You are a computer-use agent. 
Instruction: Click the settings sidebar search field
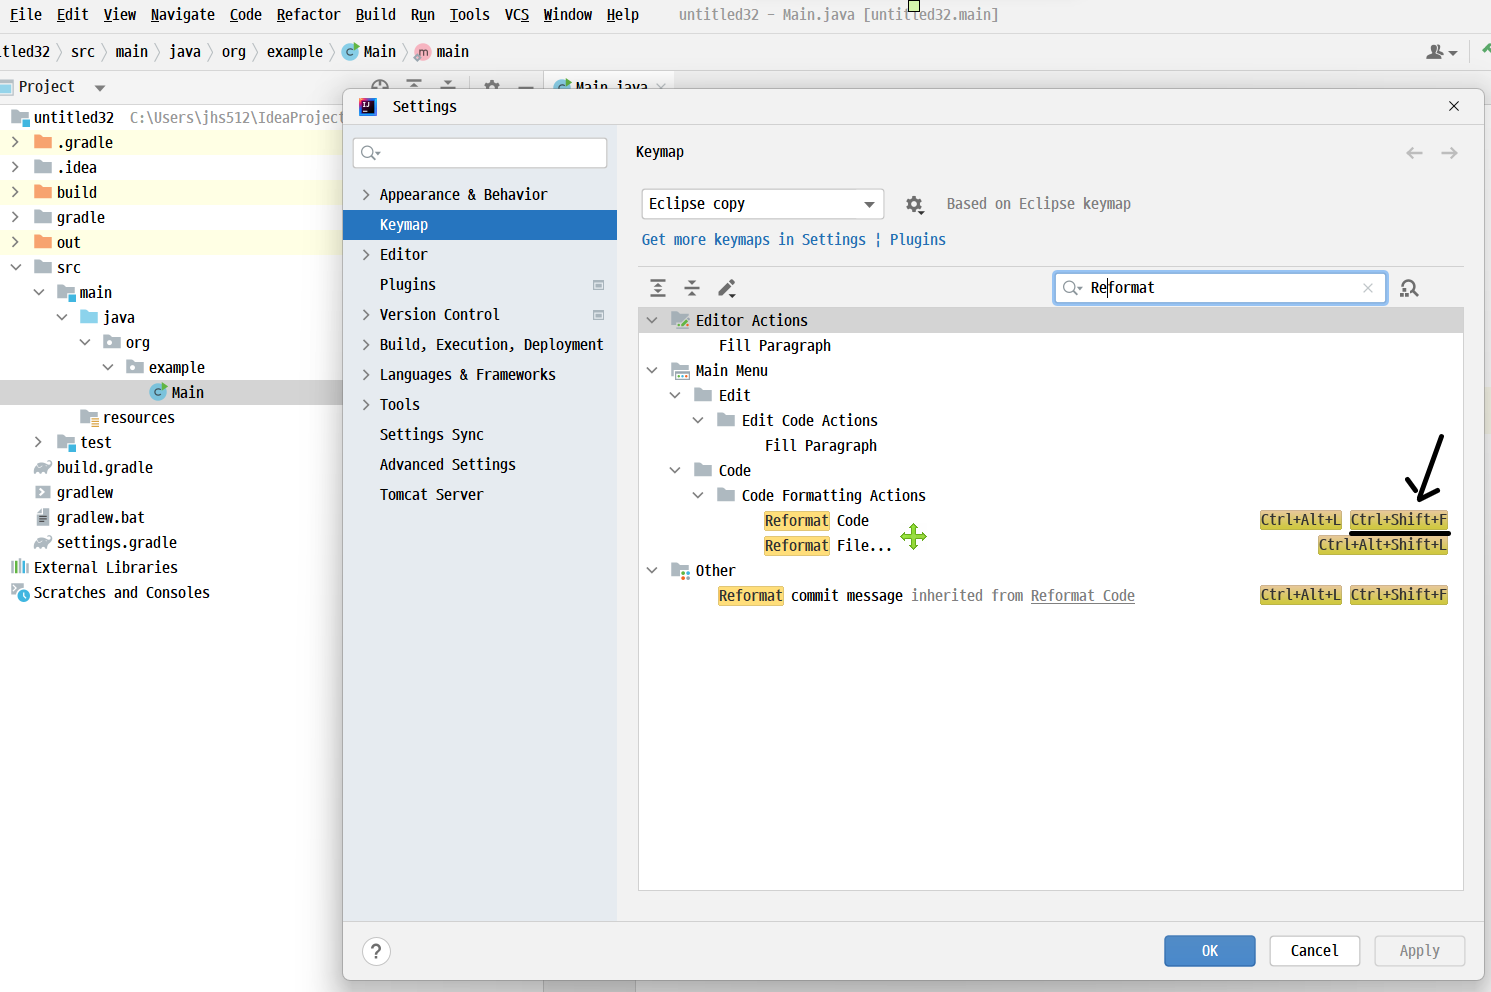tap(480, 153)
